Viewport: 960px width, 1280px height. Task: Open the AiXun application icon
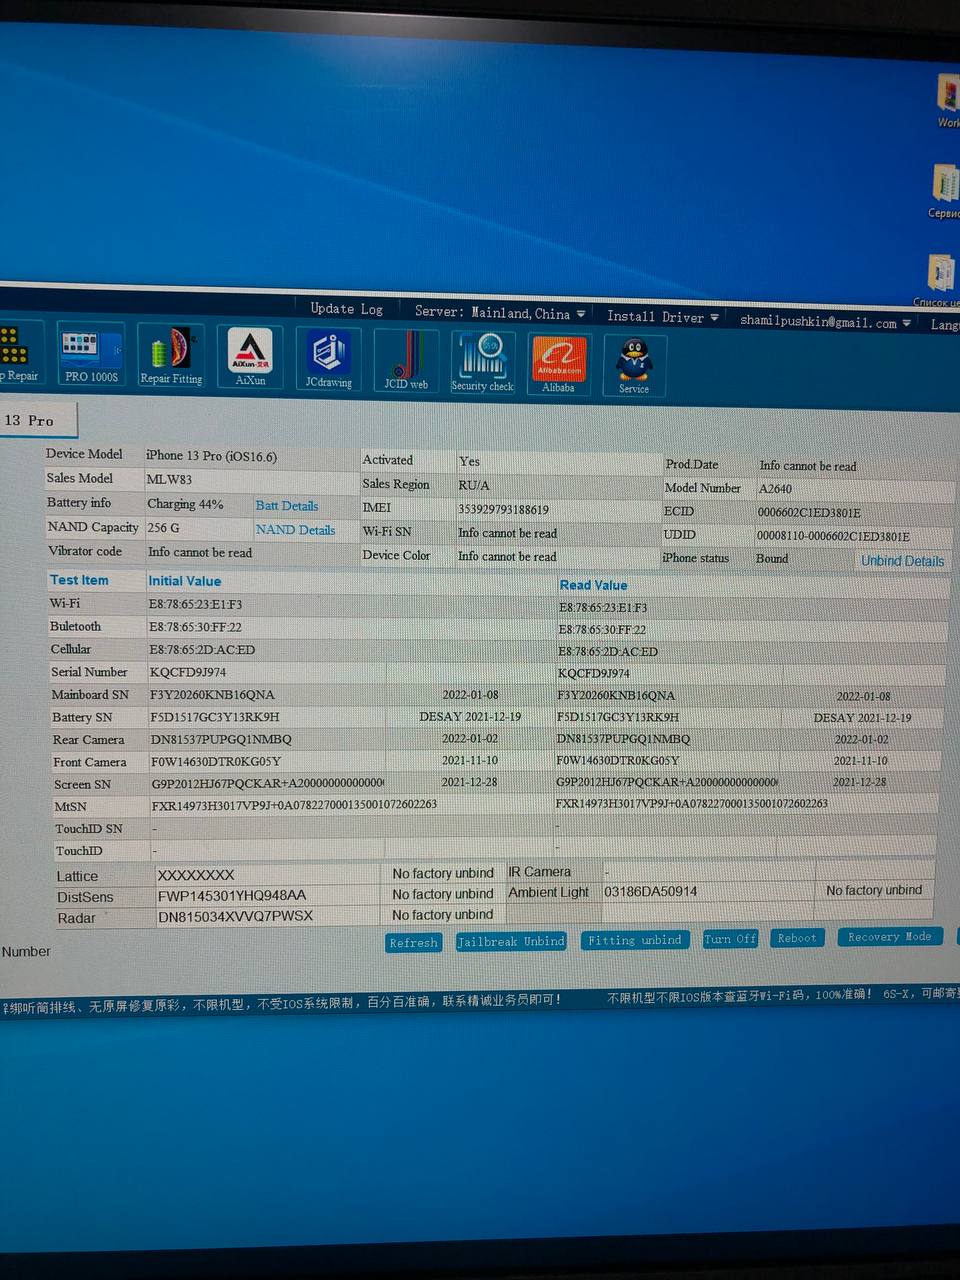(250, 358)
